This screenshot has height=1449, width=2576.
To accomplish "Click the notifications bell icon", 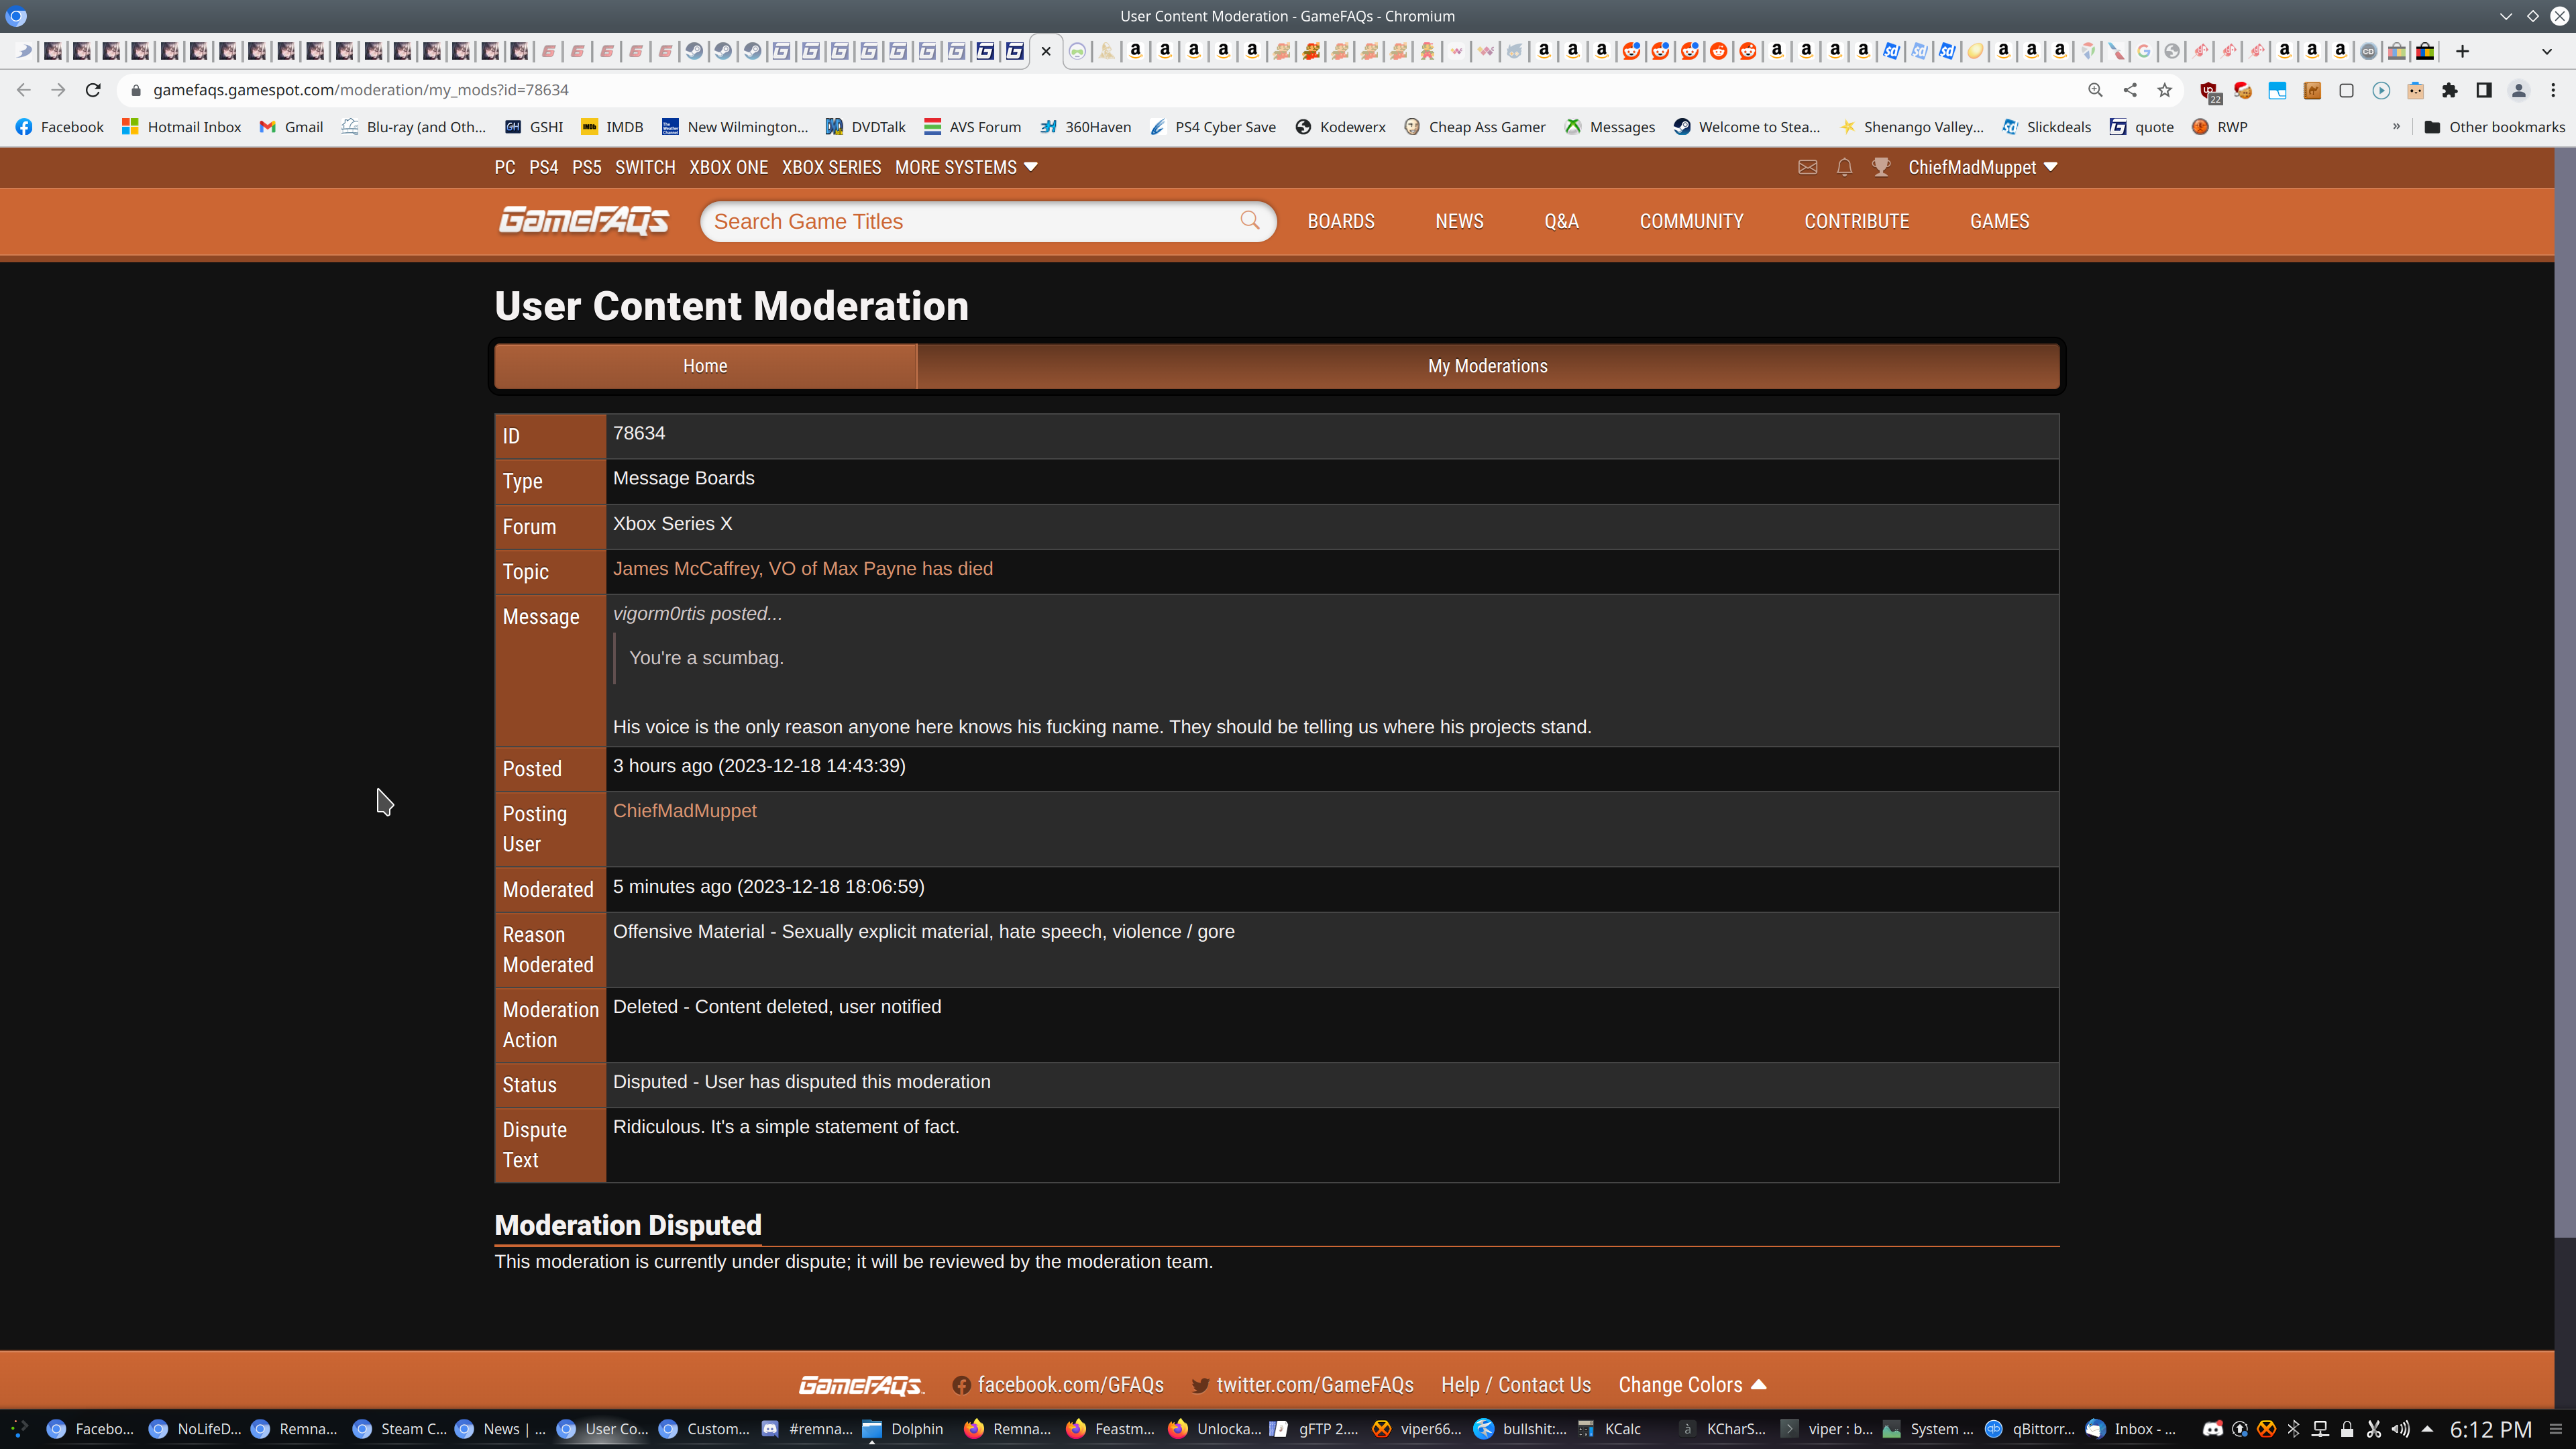I will tap(1844, 167).
